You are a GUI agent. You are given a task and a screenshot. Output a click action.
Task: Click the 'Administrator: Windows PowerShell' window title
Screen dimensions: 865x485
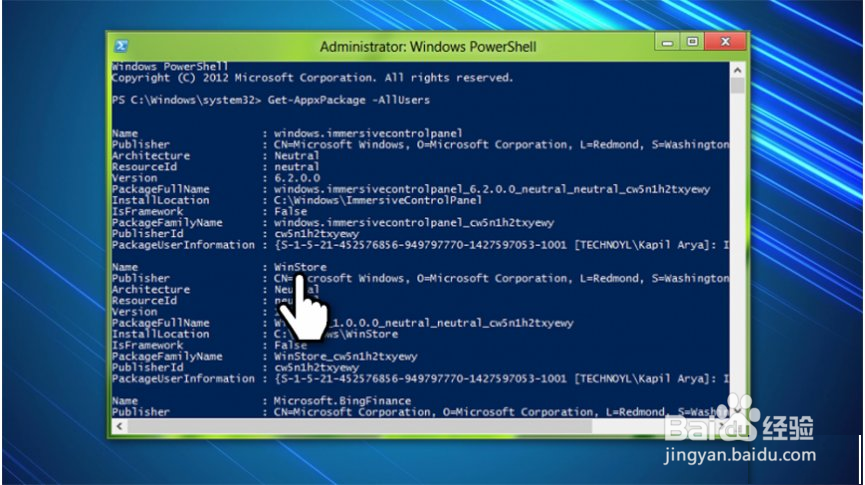click(x=428, y=47)
